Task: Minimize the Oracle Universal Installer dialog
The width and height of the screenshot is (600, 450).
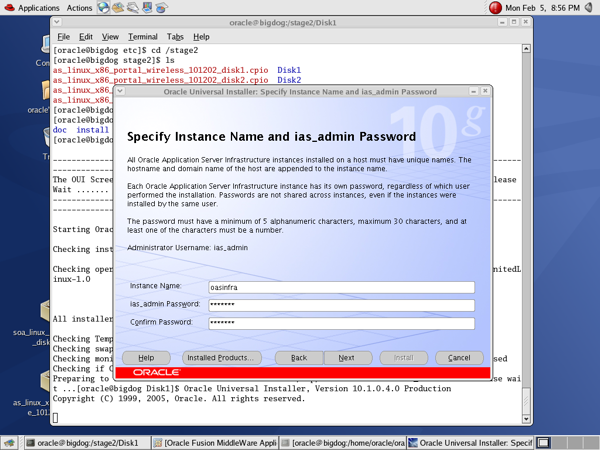Action: tap(474, 91)
